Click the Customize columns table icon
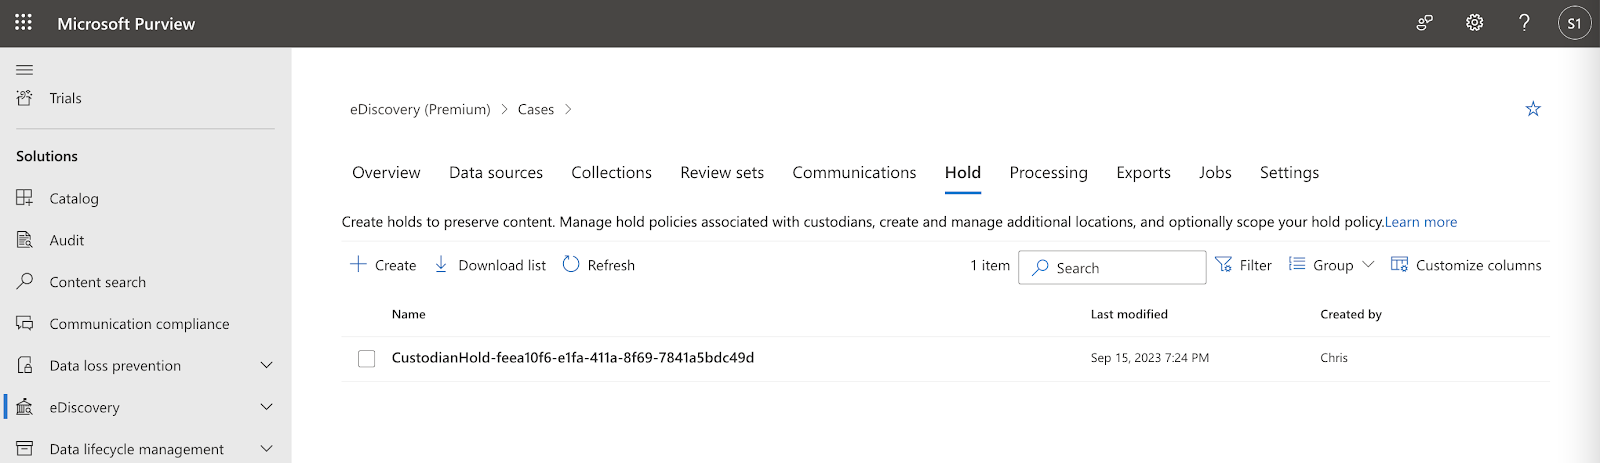This screenshot has height=463, width=1600. tap(1399, 265)
